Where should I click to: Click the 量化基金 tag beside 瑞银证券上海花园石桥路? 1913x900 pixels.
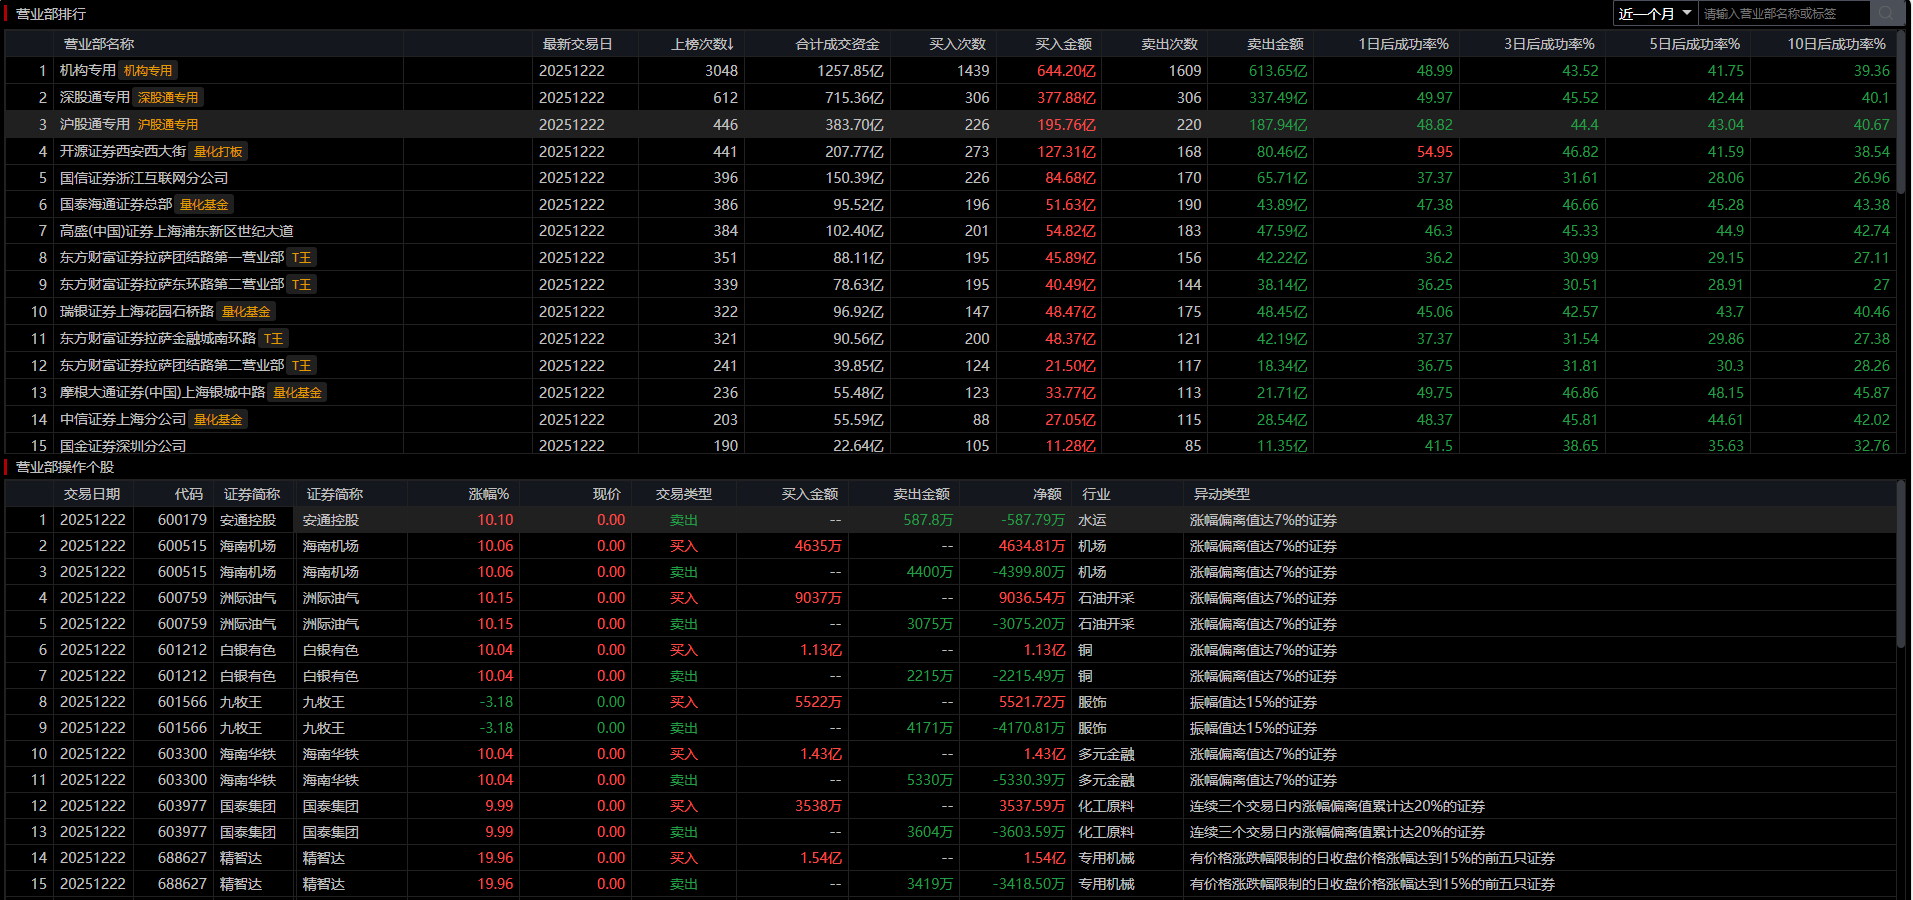(246, 312)
